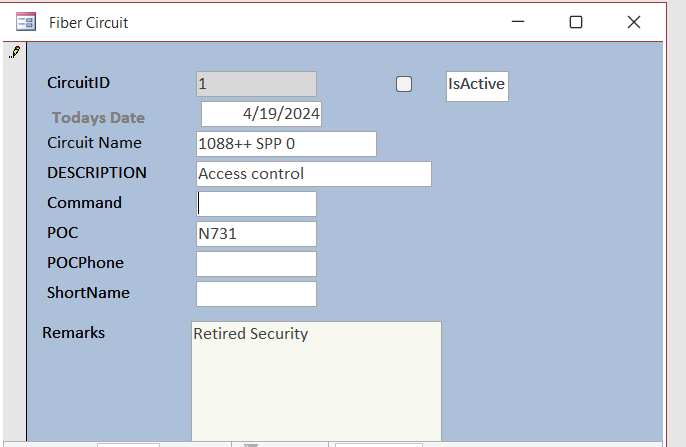The height and width of the screenshot is (447, 686).
Task: Click the empty POCPhone field
Action: pos(256,264)
